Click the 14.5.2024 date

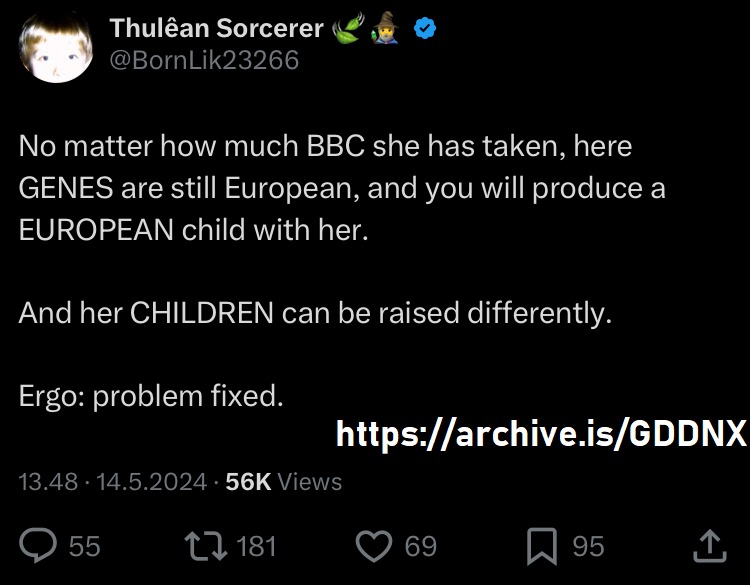tap(152, 482)
